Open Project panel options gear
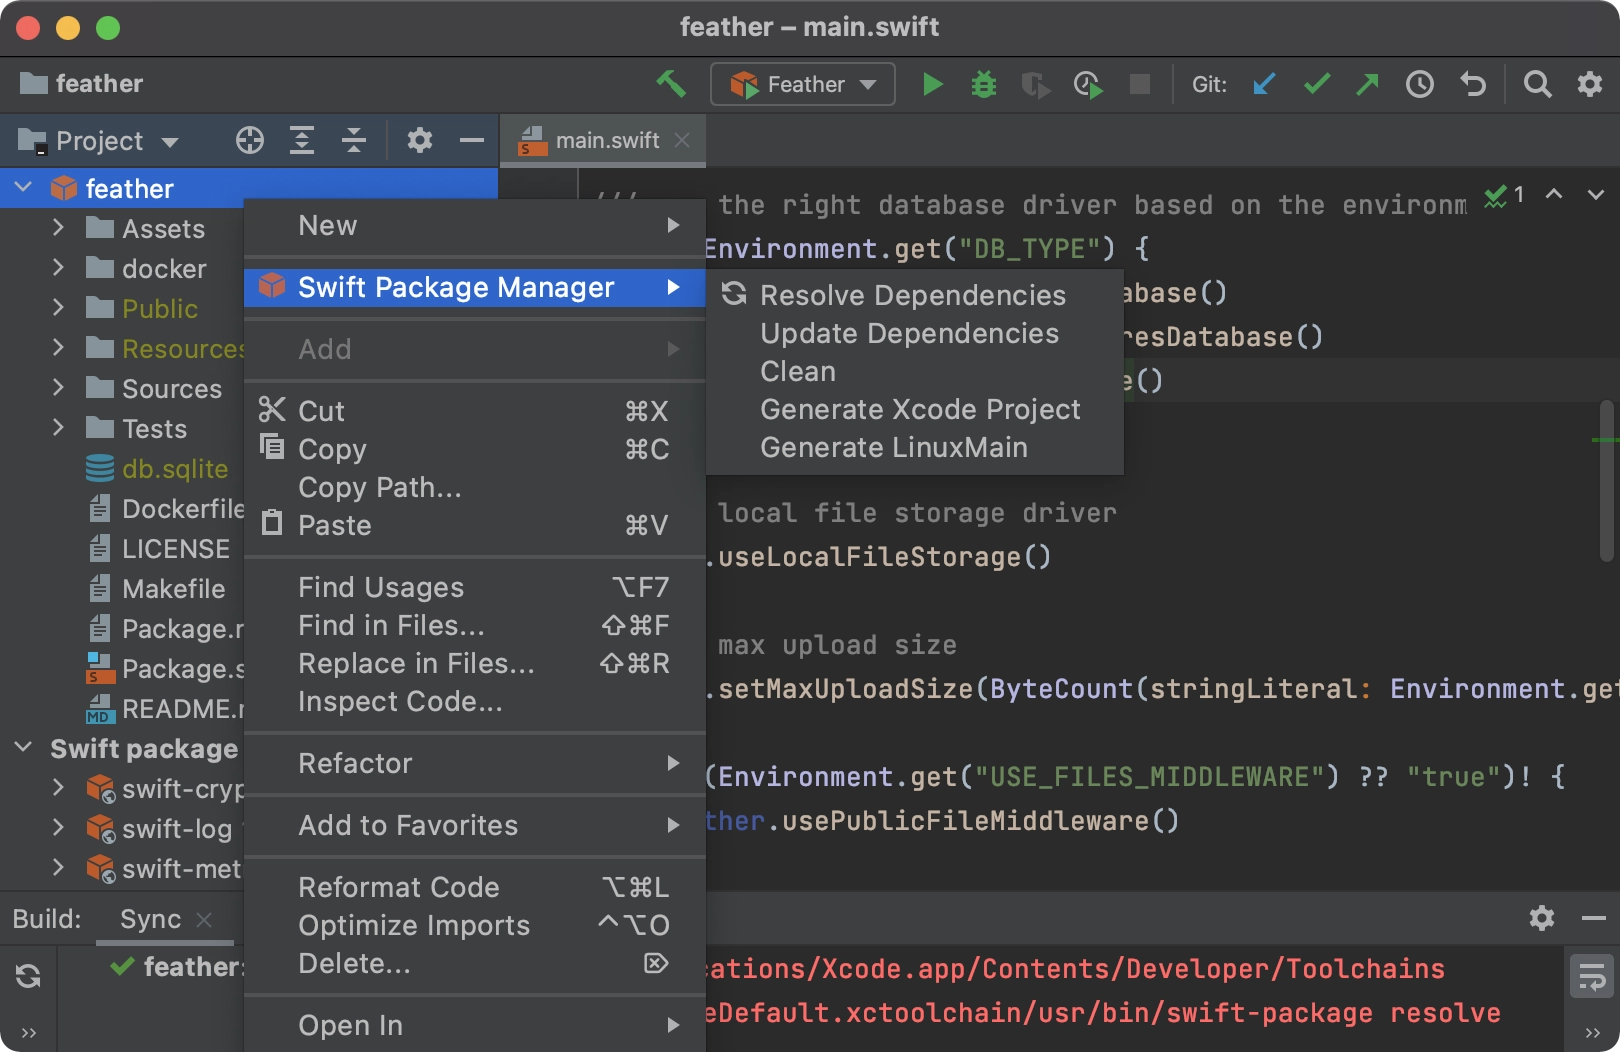This screenshot has width=1620, height=1052. point(420,140)
